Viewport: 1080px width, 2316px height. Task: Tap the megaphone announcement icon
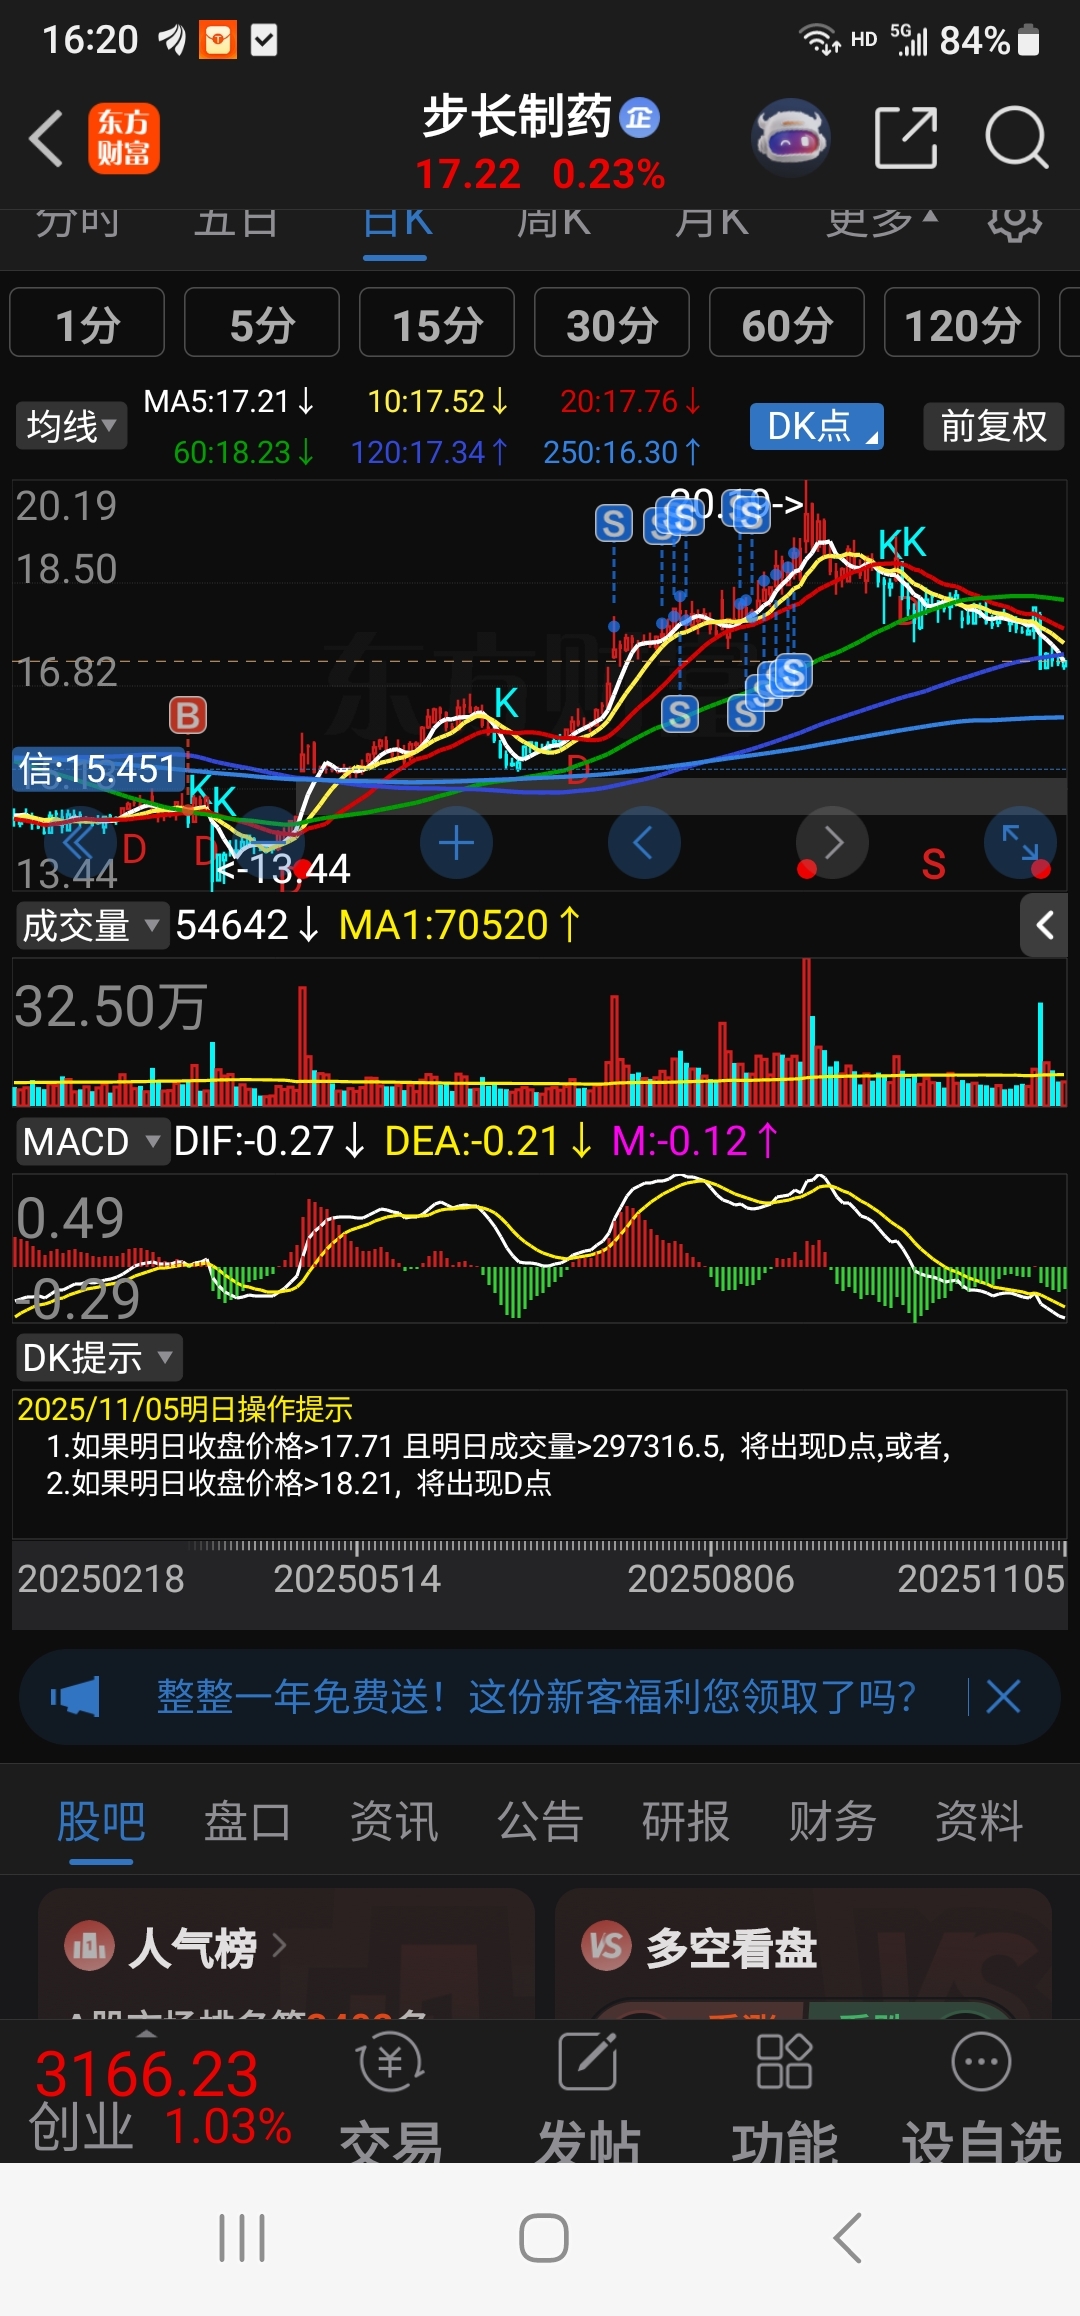76,1697
